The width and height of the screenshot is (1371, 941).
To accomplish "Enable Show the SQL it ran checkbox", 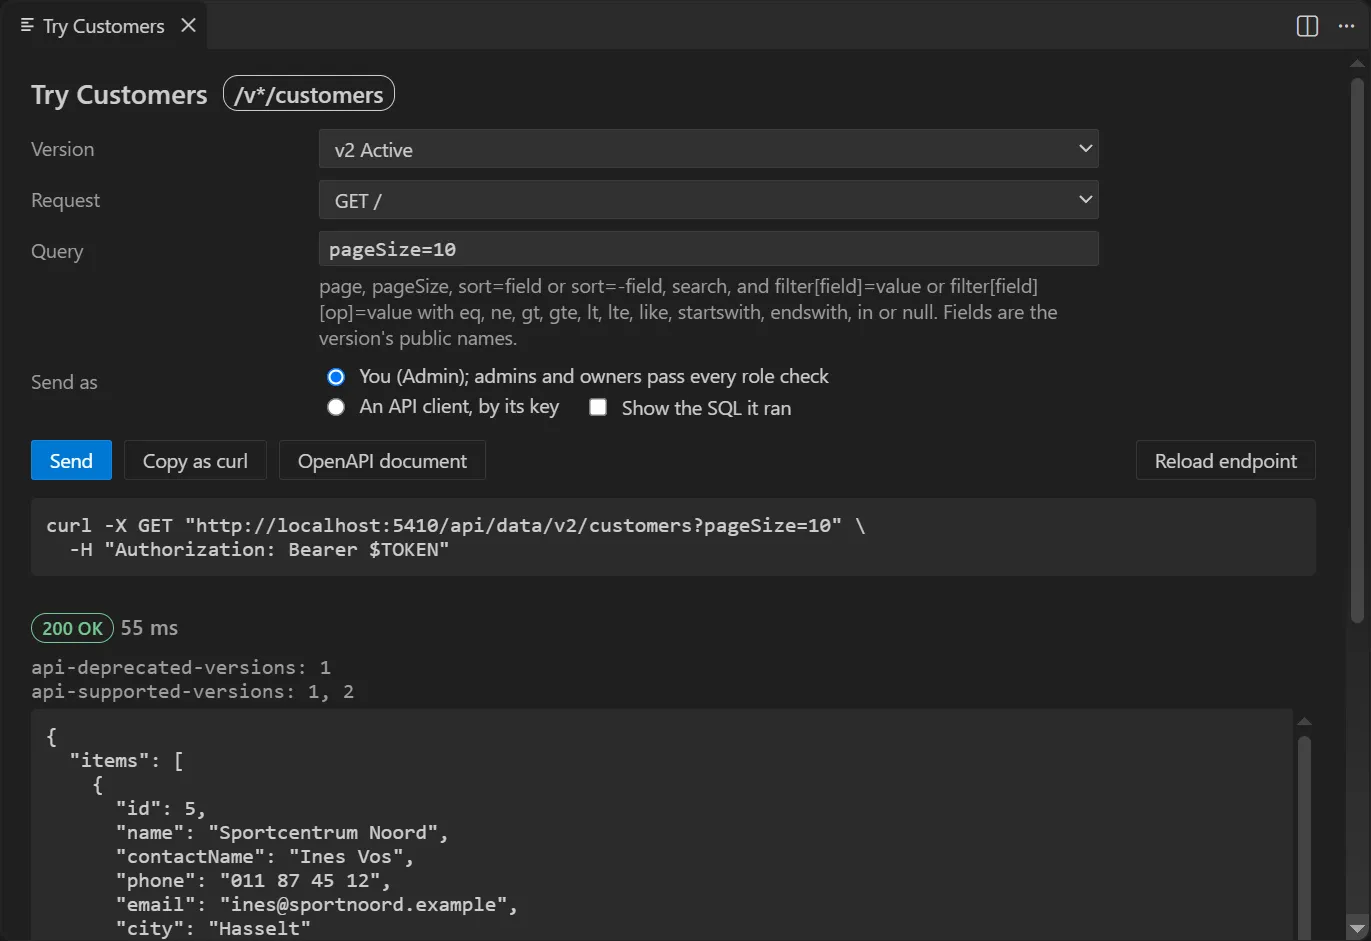I will click(x=598, y=407).
